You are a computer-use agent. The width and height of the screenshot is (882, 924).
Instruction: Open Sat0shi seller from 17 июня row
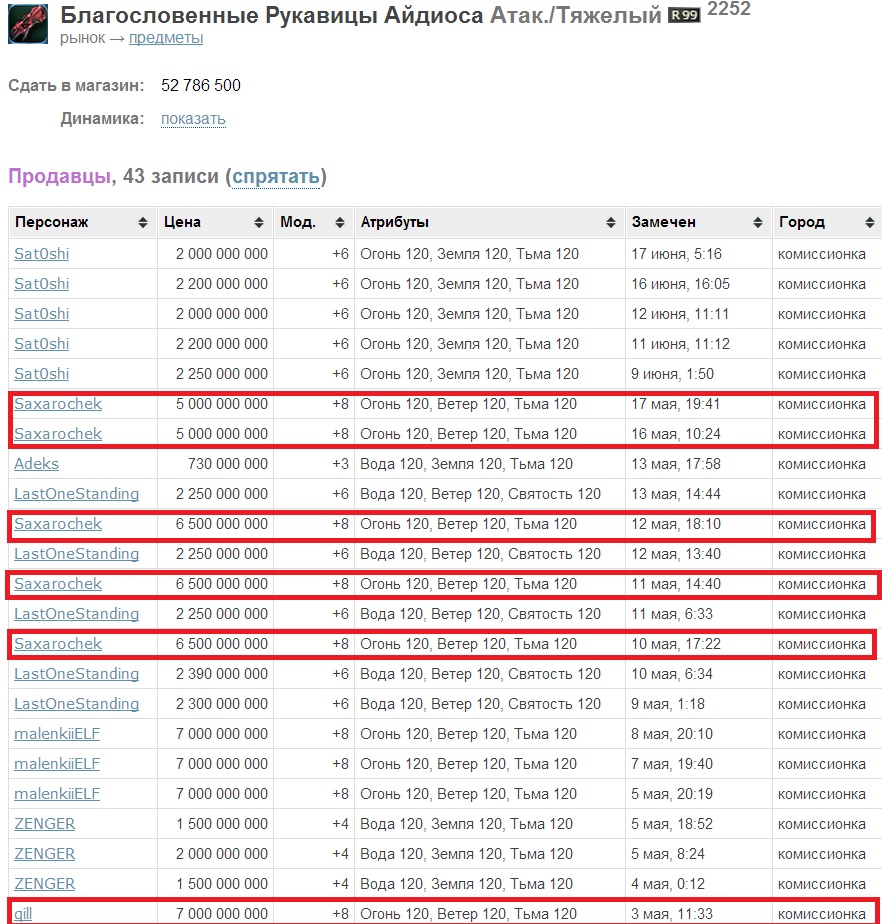42,254
